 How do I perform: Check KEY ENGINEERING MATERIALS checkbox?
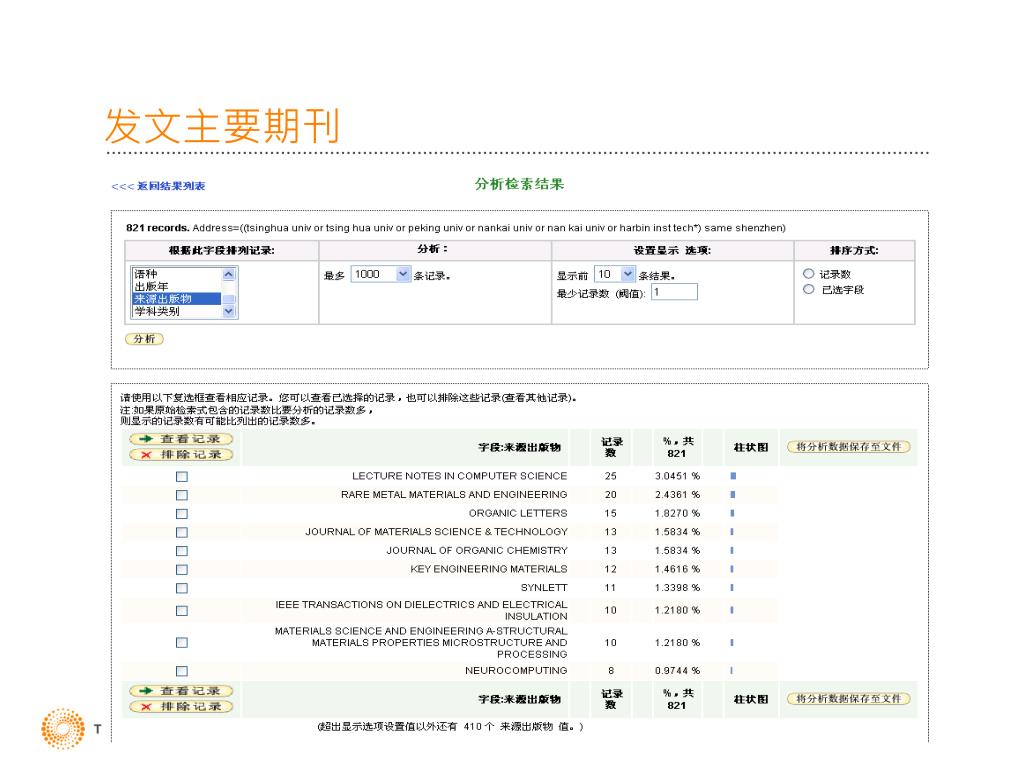tap(182, 569)
